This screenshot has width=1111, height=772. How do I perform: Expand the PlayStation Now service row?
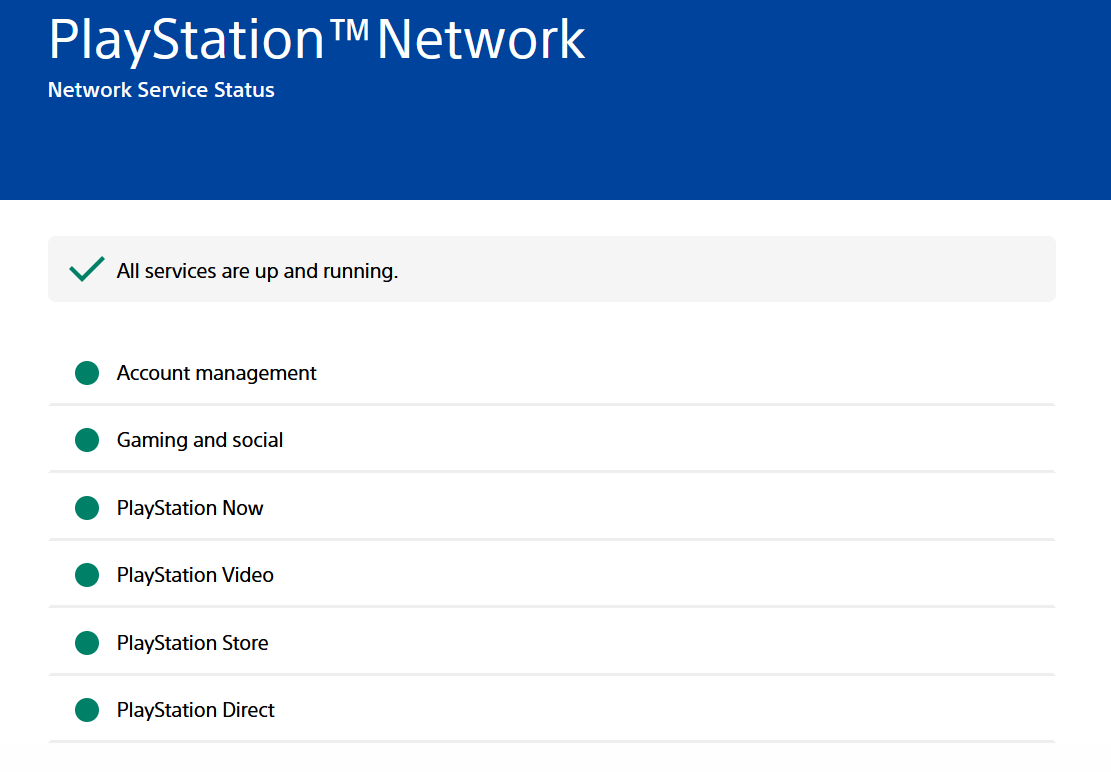pyautogui.click(x=552, y=508)
